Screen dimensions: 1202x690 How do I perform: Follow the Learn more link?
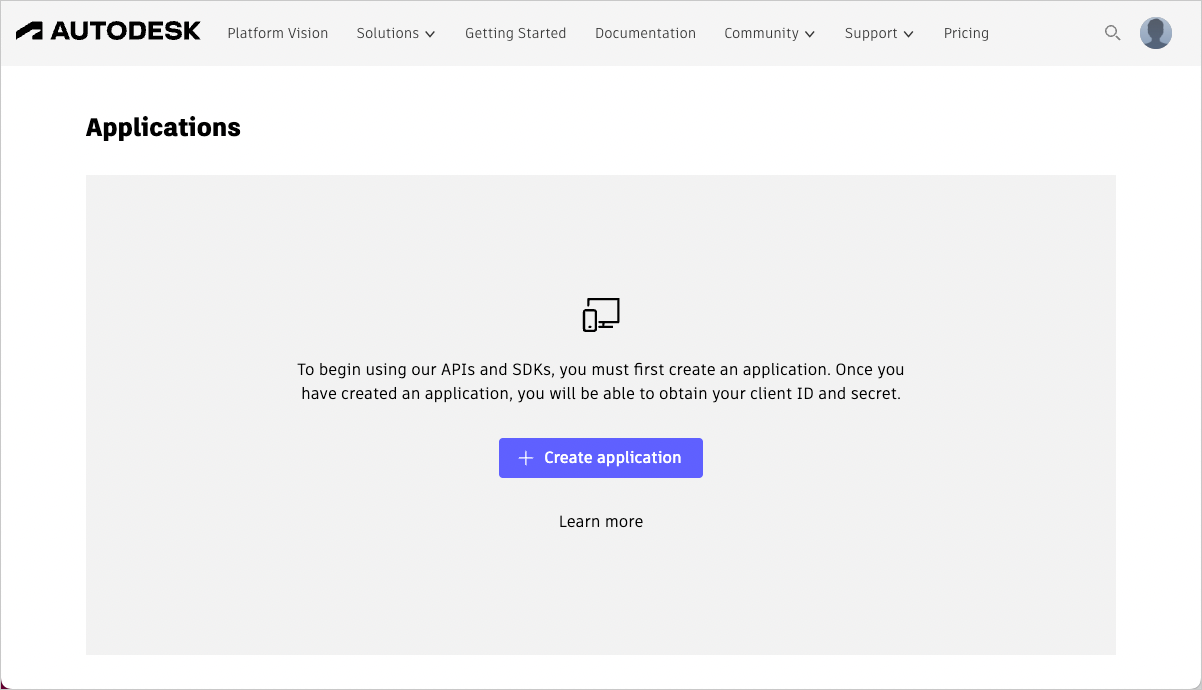point(601,521)
